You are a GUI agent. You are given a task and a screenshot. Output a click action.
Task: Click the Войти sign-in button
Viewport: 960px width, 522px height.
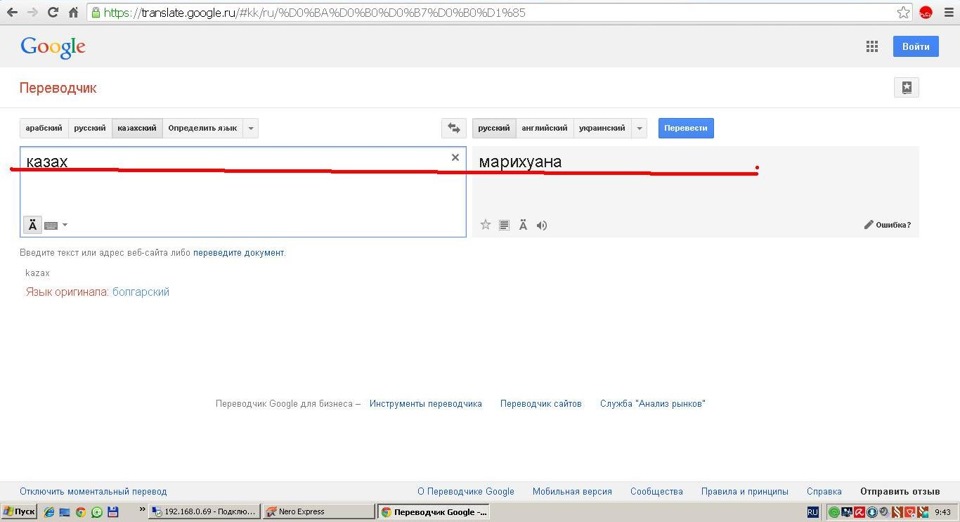916,47
